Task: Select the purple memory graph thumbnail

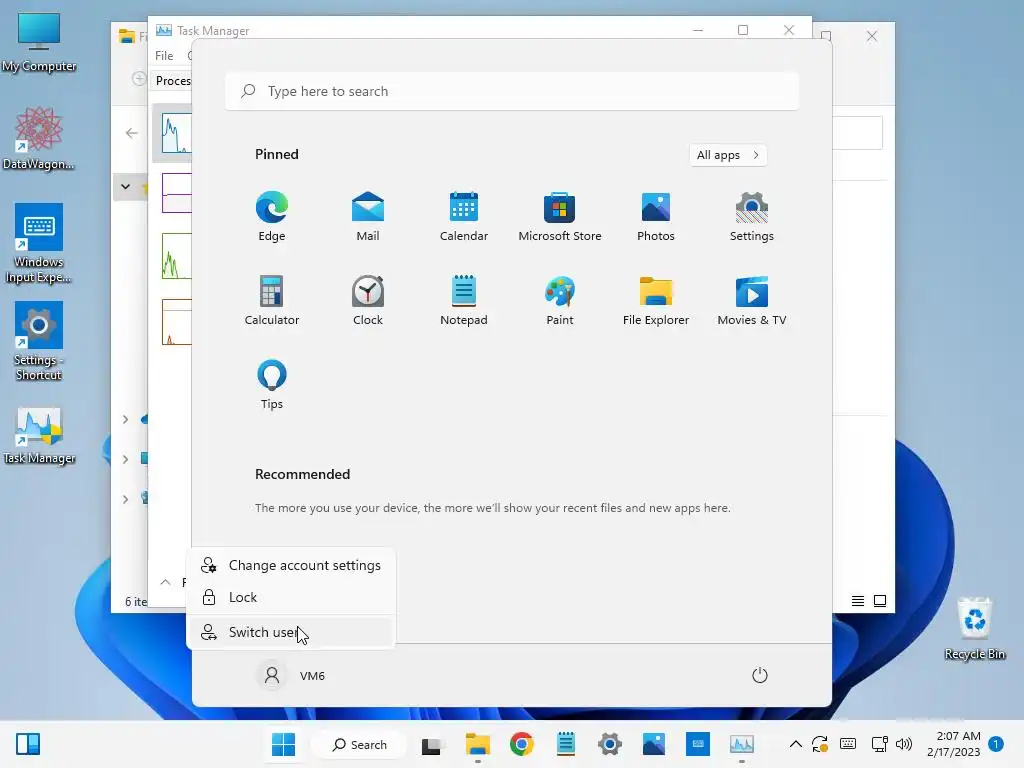Action: point(176,193)
